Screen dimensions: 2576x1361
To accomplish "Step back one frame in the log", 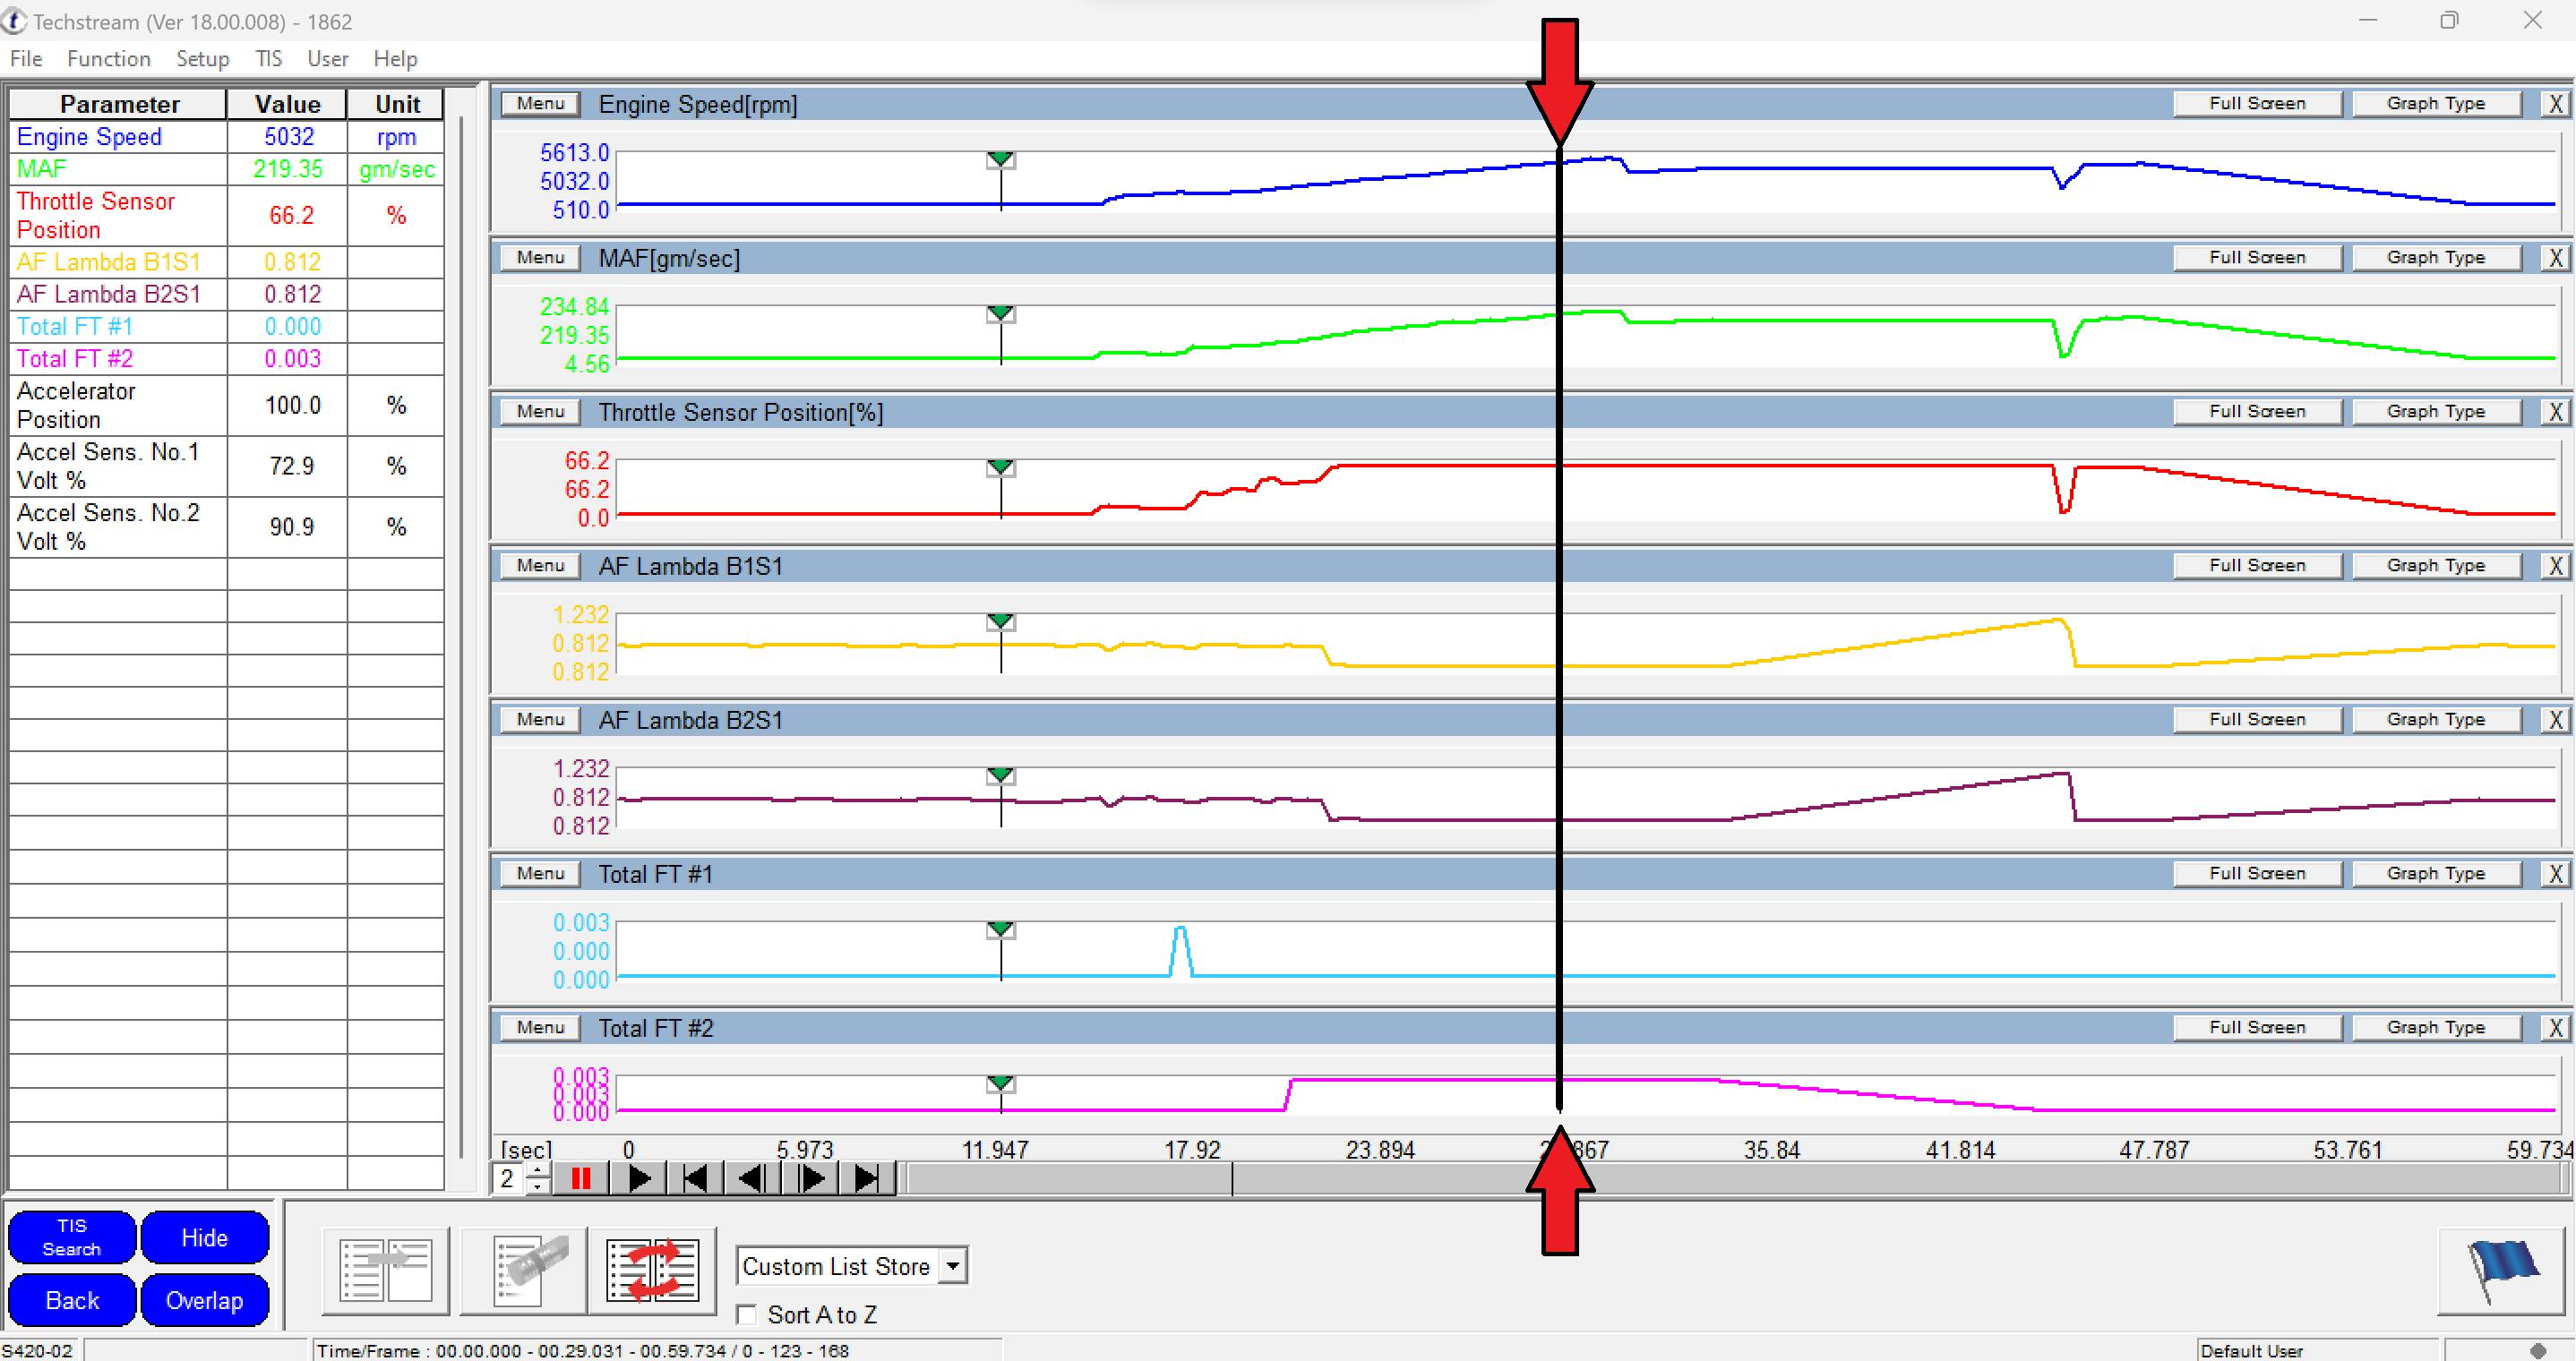I will point(751,1179).
